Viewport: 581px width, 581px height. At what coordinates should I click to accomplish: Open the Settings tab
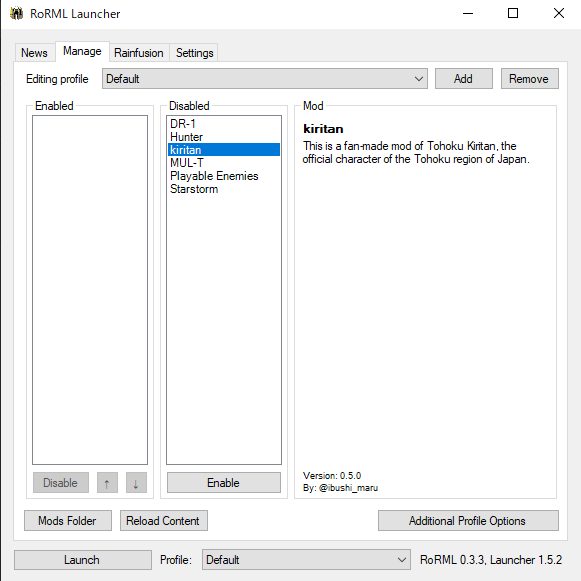195,53
